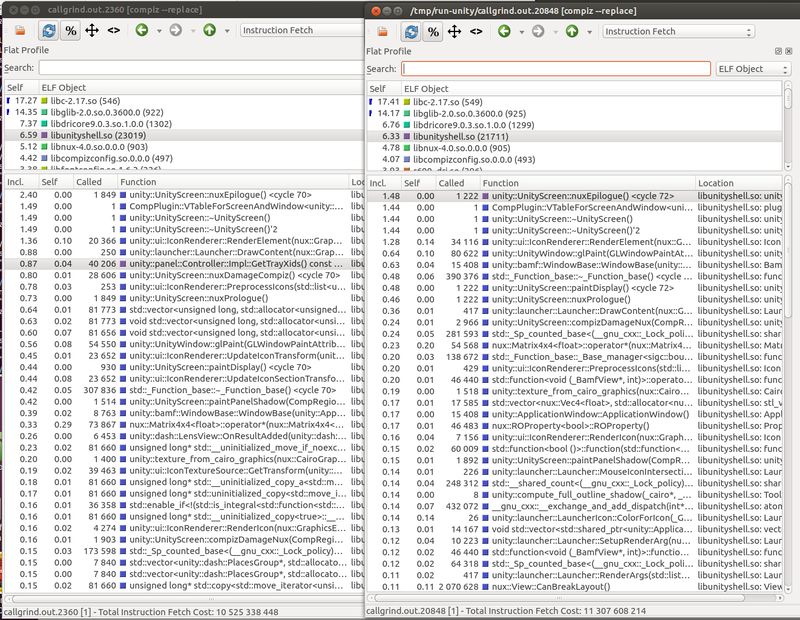The width and height of the screenshot is (800, 620).
Task: Toggle cycle detection arrows icon in right window
Action: point(454,32)
